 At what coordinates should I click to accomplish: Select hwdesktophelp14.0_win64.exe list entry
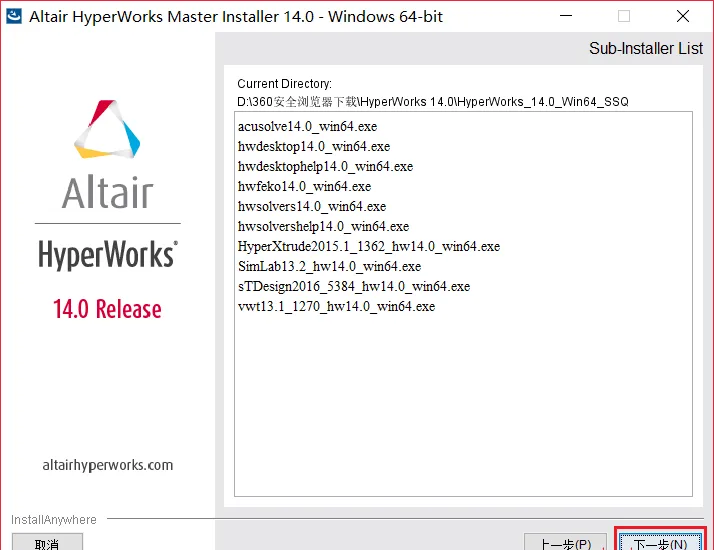325,166
